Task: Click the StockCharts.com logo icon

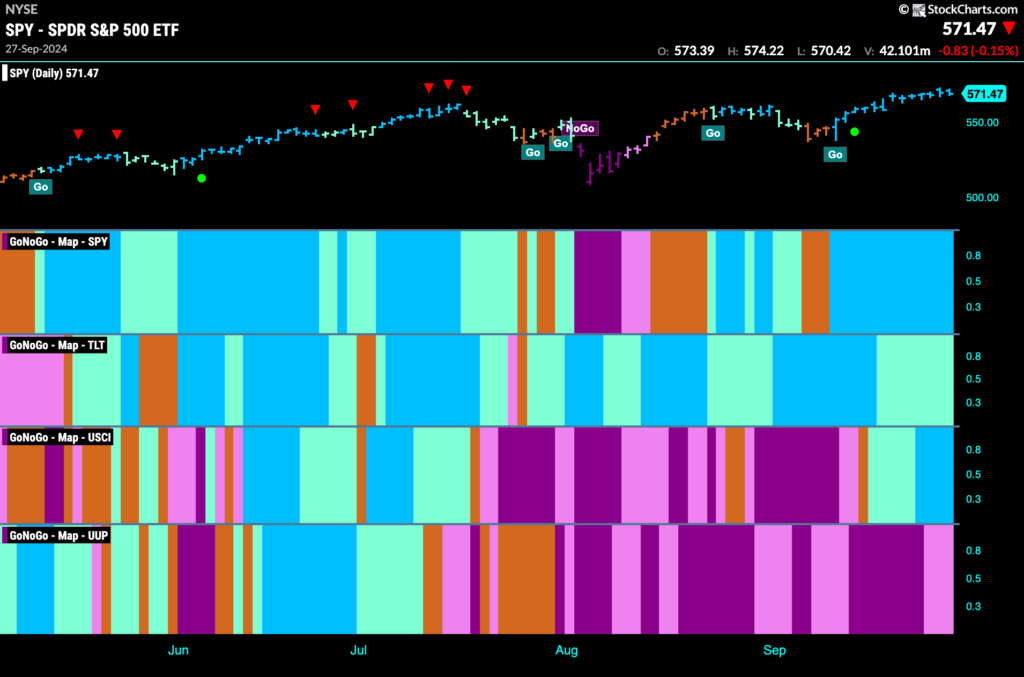Action: pos(919,10)
